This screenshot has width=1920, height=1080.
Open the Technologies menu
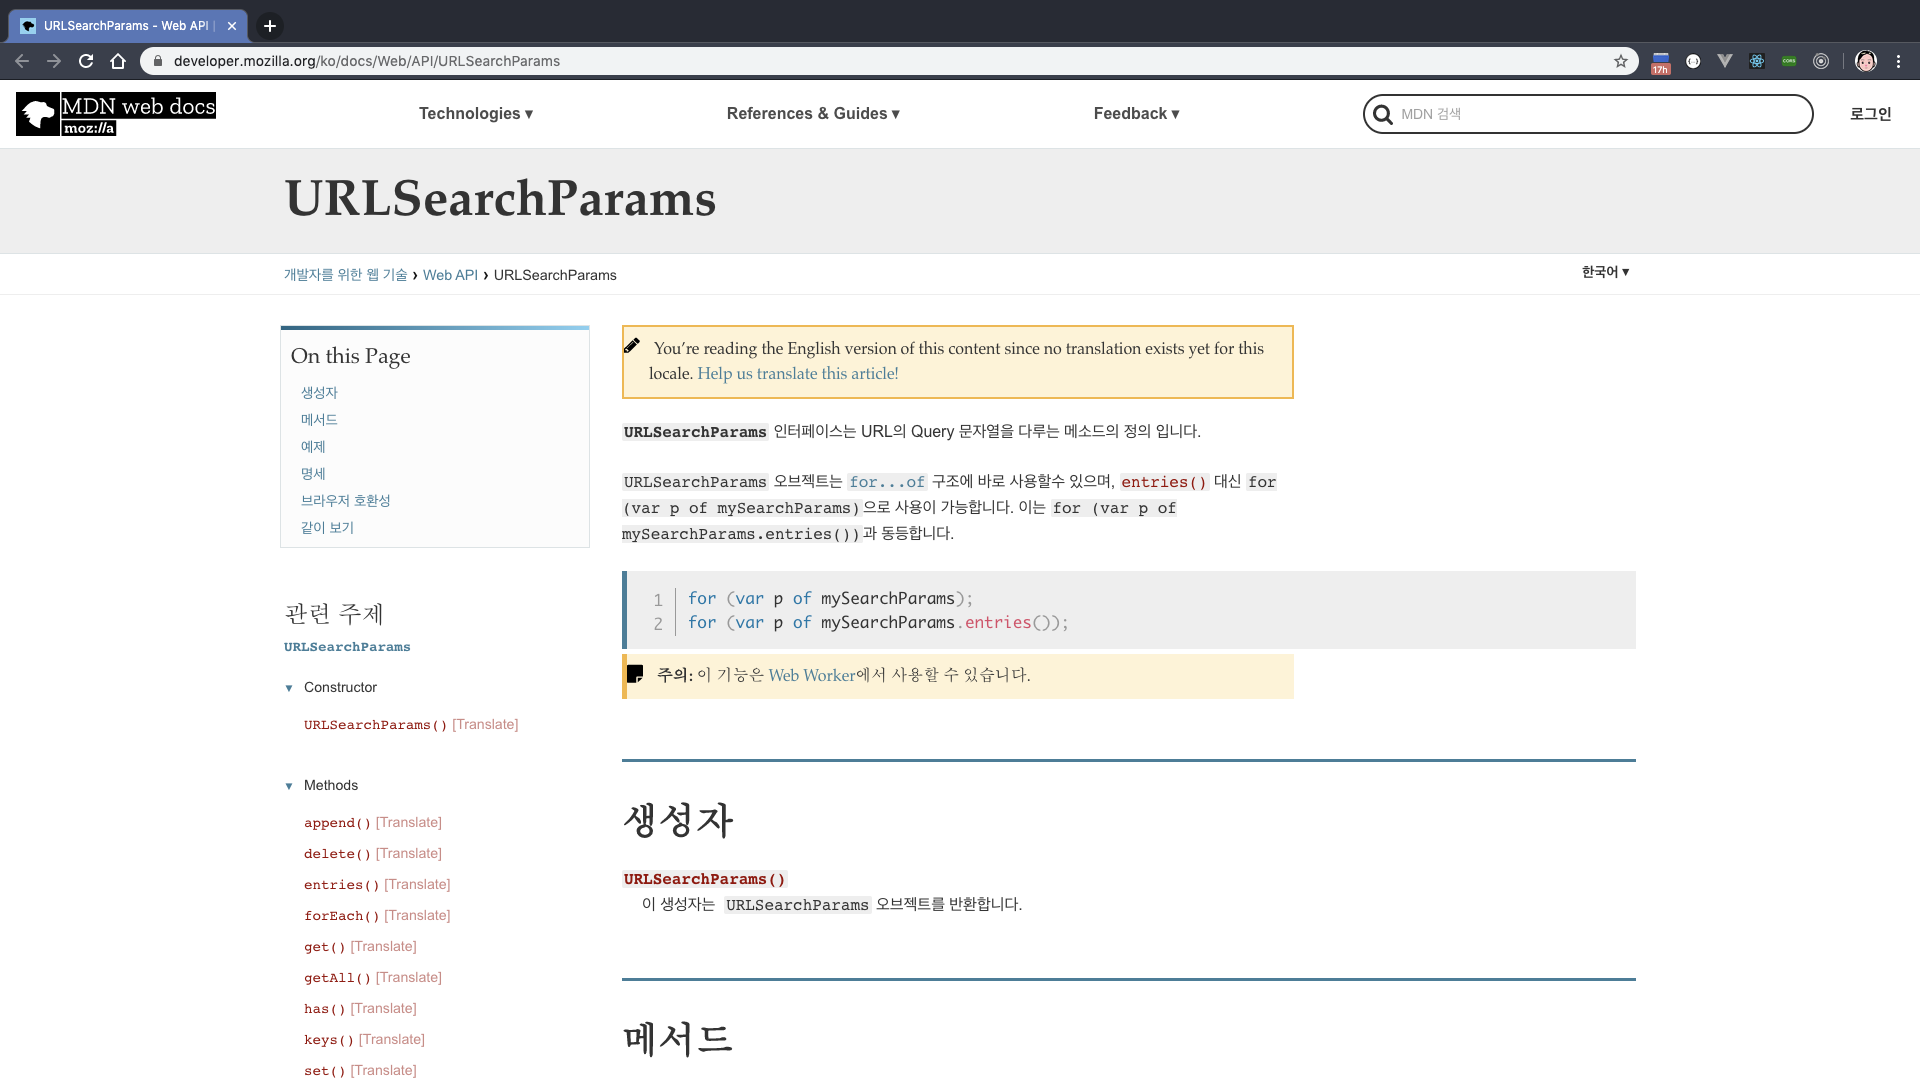coord(476,114)
